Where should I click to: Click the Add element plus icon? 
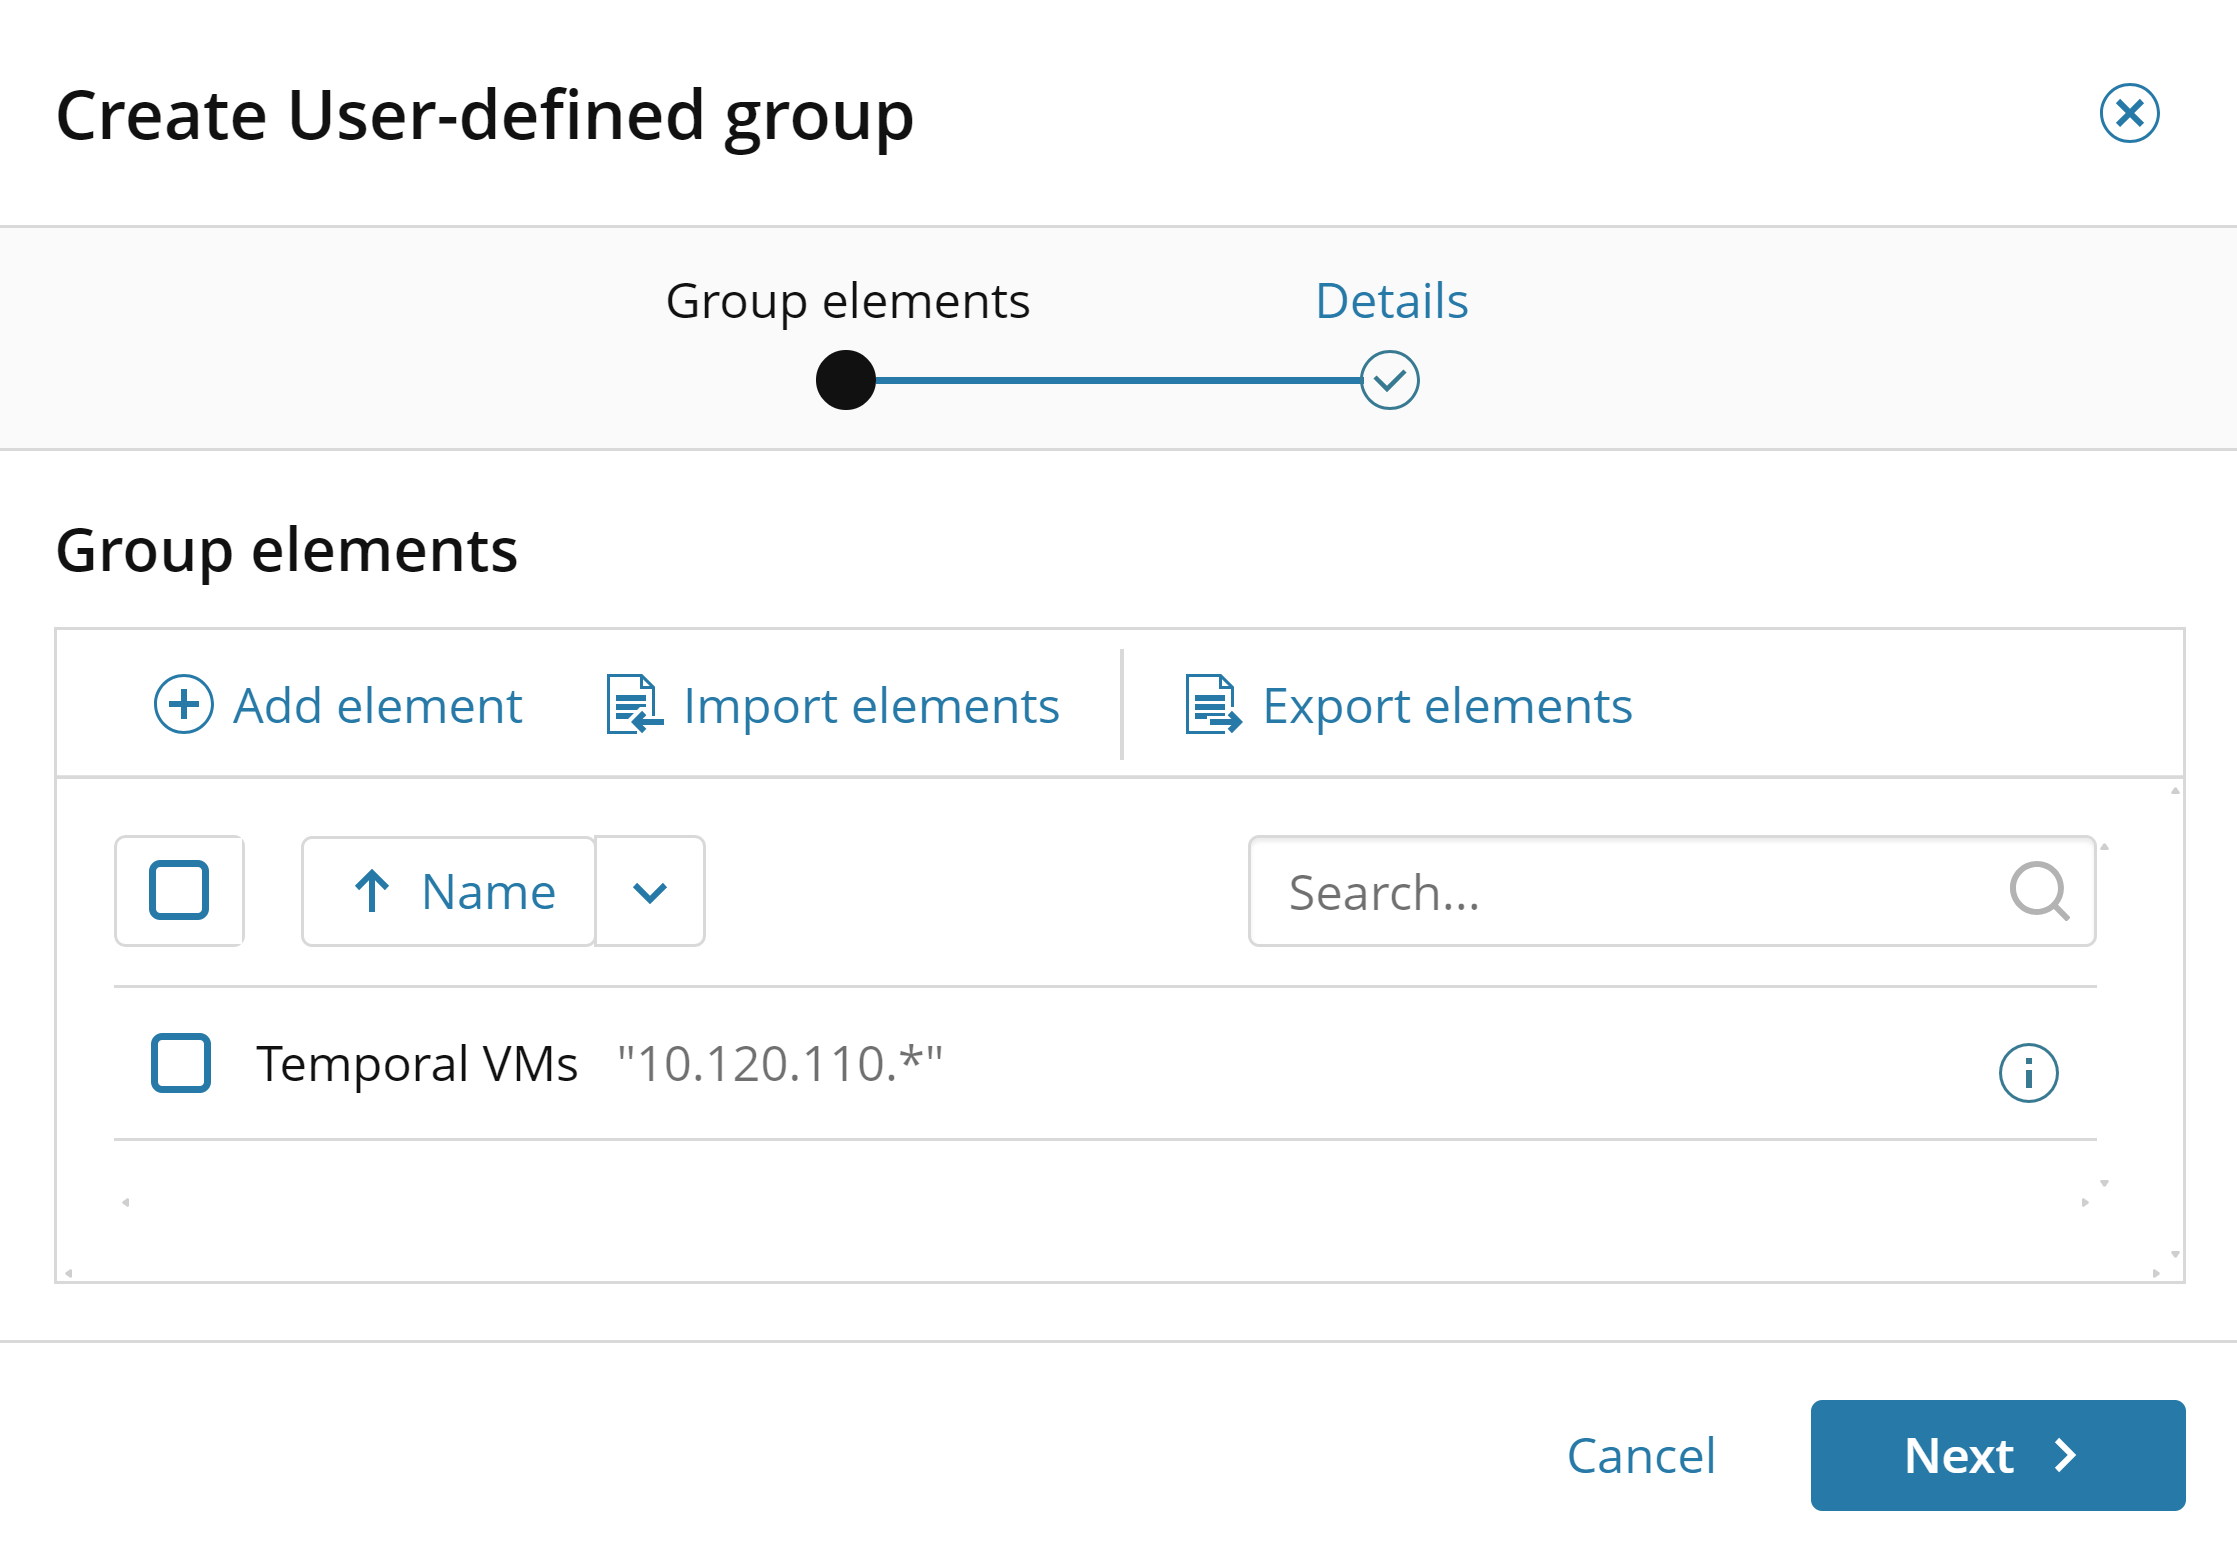point(183,705)
